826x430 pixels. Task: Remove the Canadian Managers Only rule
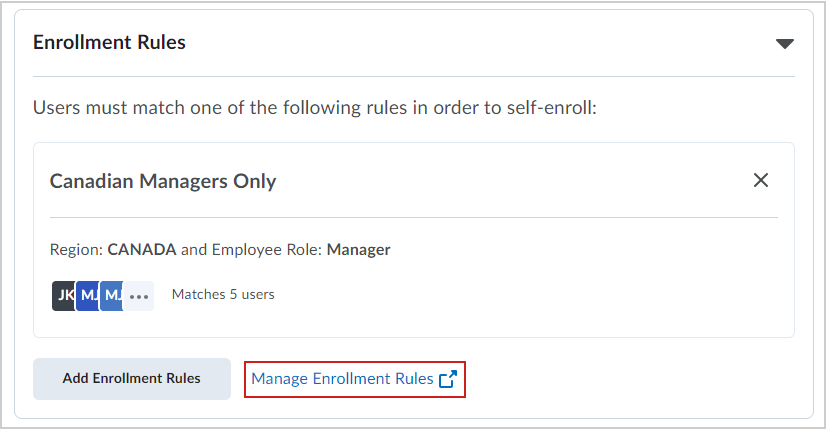click(x=761, y=180)
